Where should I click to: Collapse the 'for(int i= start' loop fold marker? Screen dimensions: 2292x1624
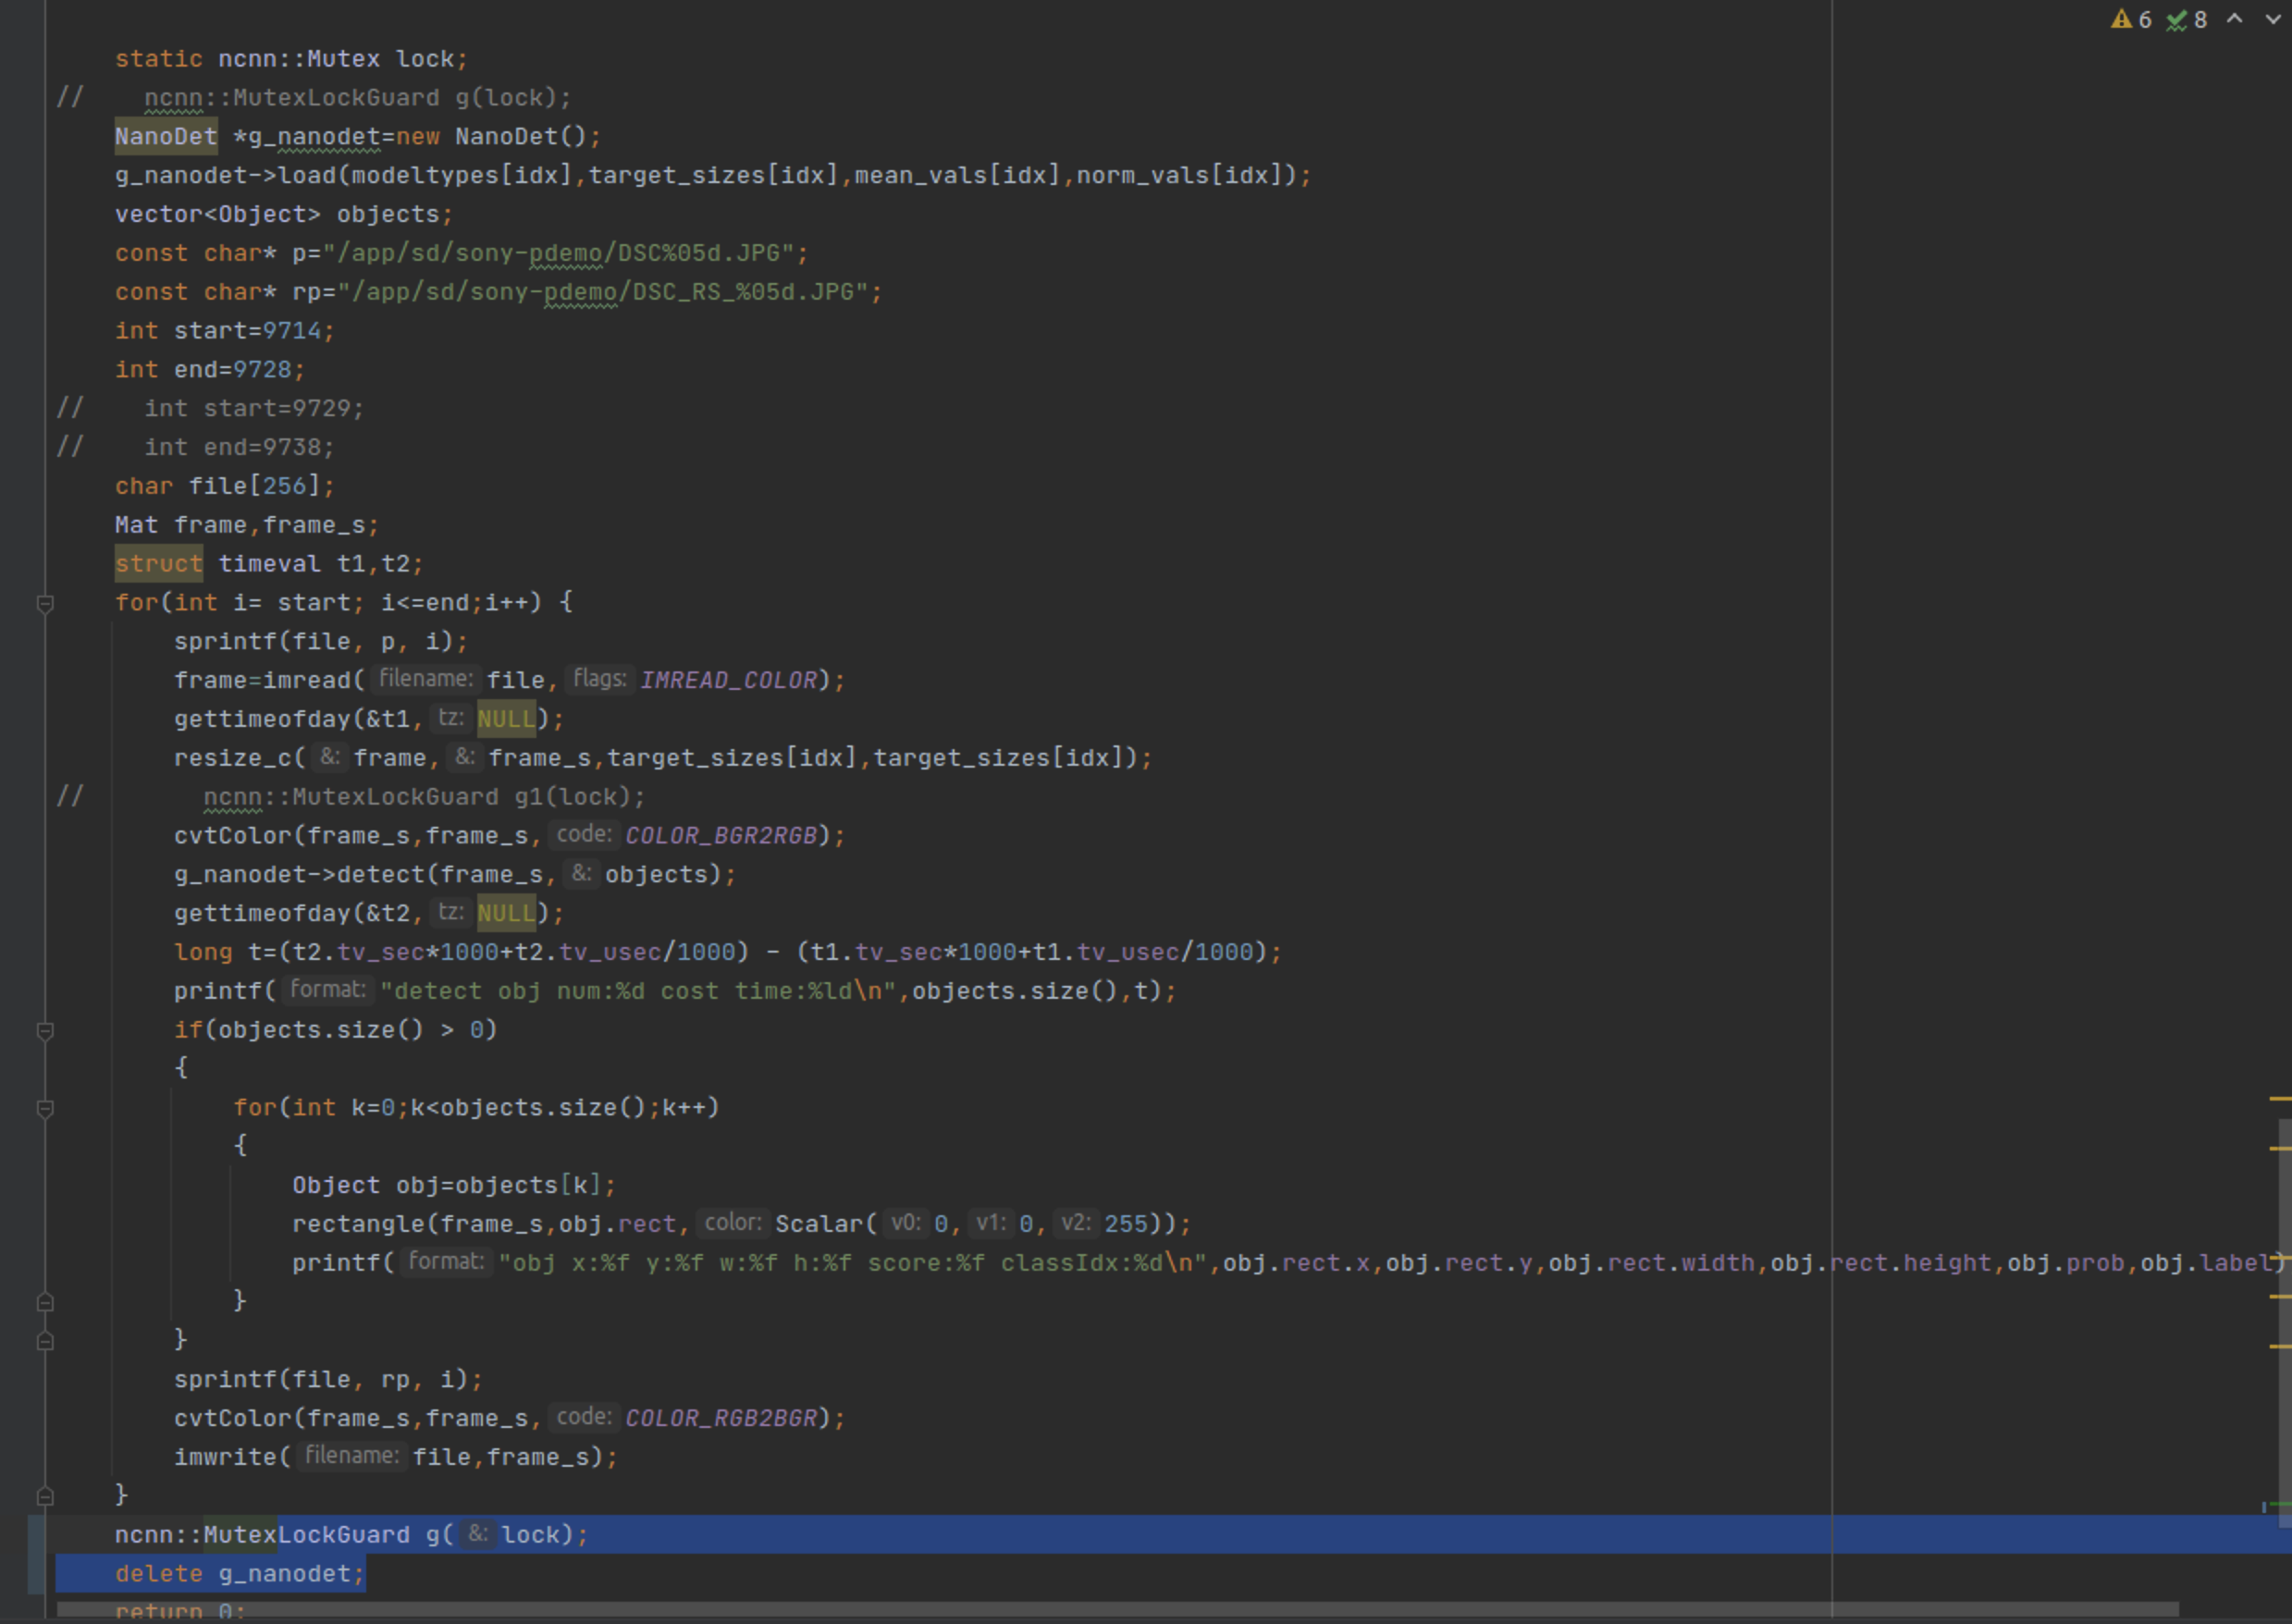(45, 603)
